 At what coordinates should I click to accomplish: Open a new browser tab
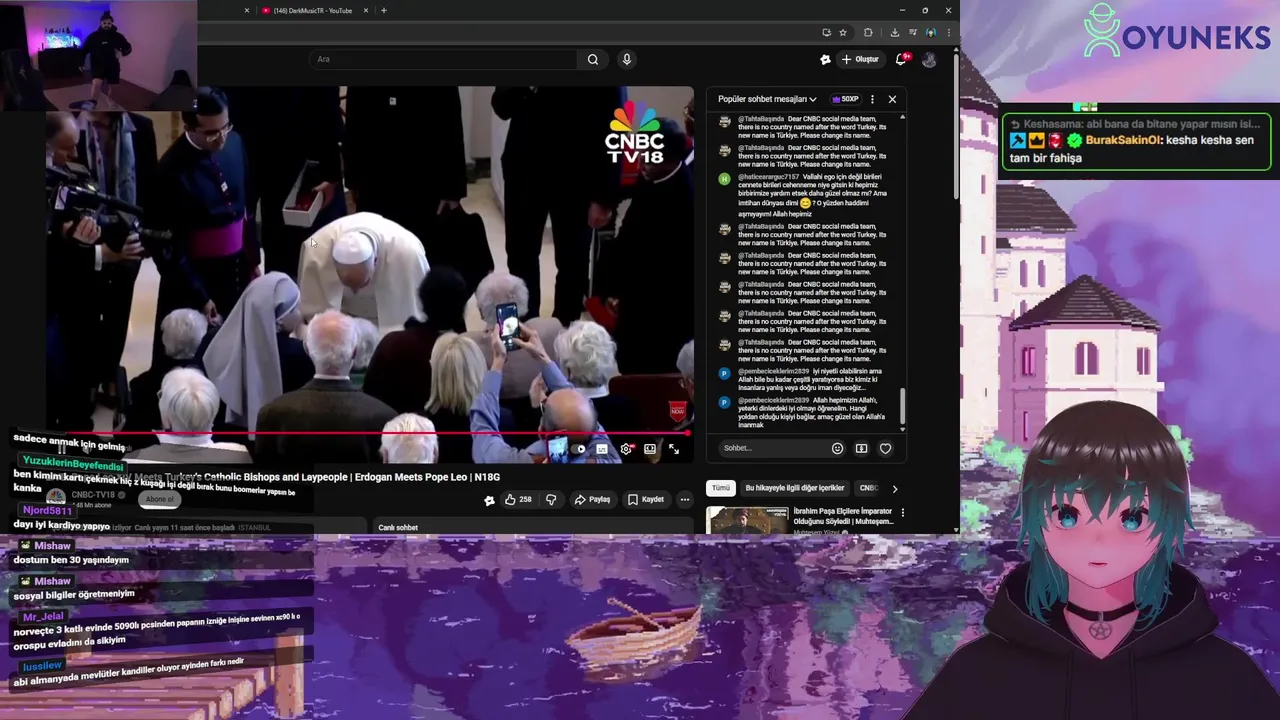point(384,11)
